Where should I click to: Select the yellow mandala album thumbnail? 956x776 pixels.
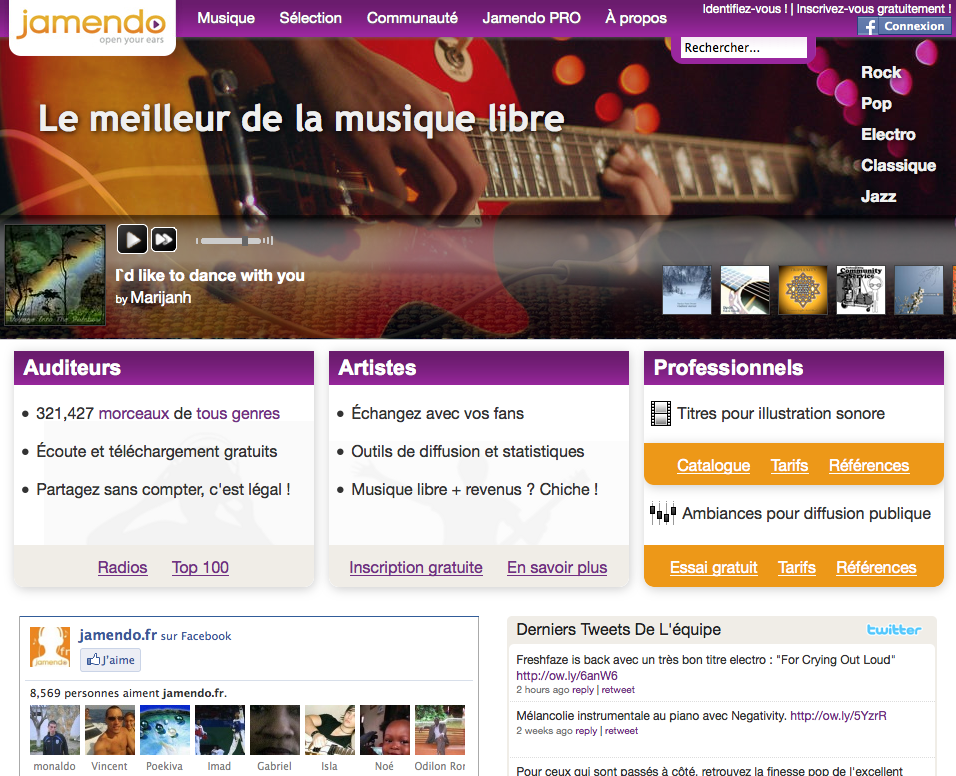(x=803, y=290)
